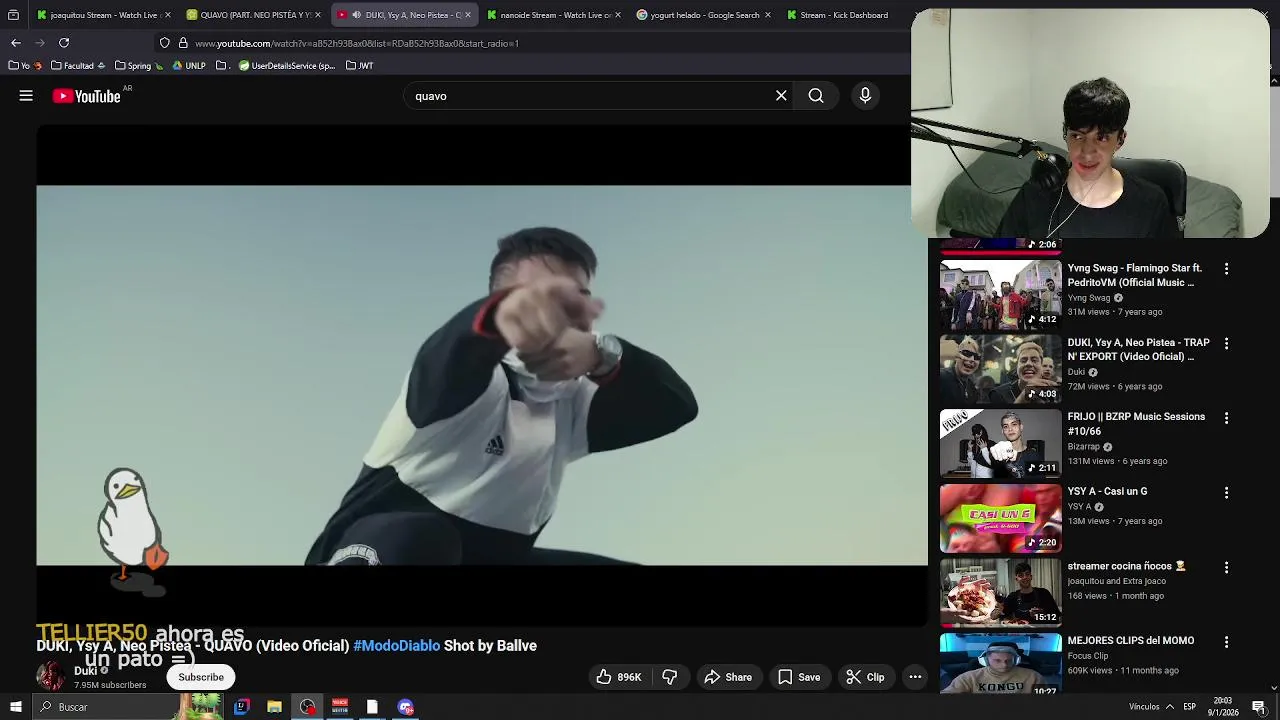The height and width of the screenshot is (720, 1280).
Task: Click browser forward arrow
Action: 40,43
